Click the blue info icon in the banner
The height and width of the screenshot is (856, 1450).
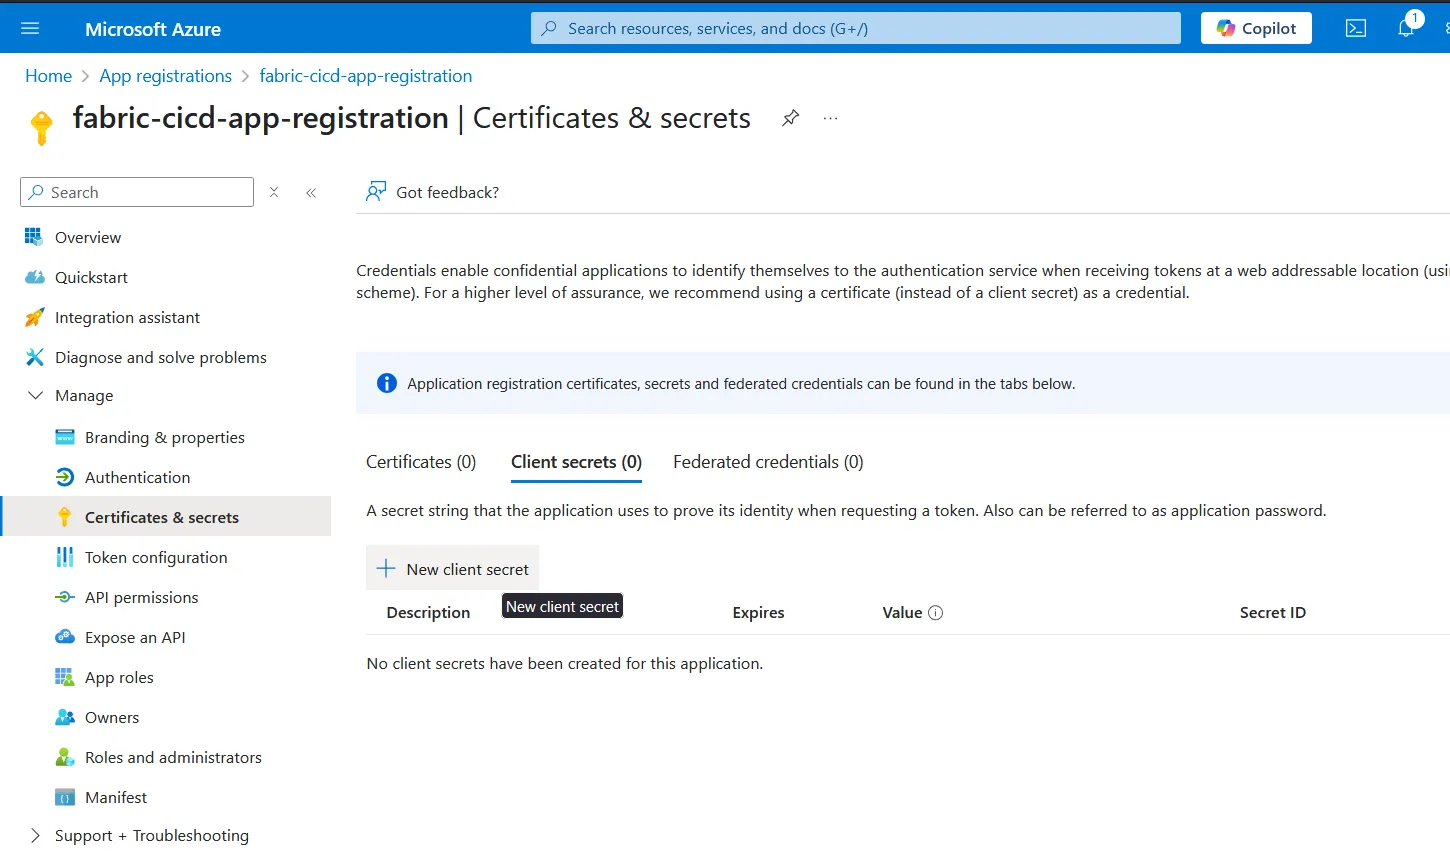pyautogui.click(x=386, y=383)
